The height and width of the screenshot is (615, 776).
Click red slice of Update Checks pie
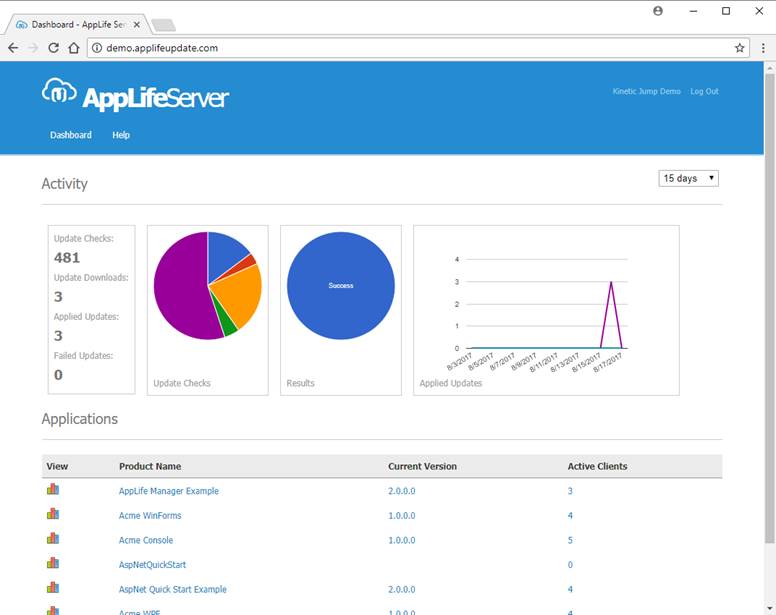pos(247,262)
